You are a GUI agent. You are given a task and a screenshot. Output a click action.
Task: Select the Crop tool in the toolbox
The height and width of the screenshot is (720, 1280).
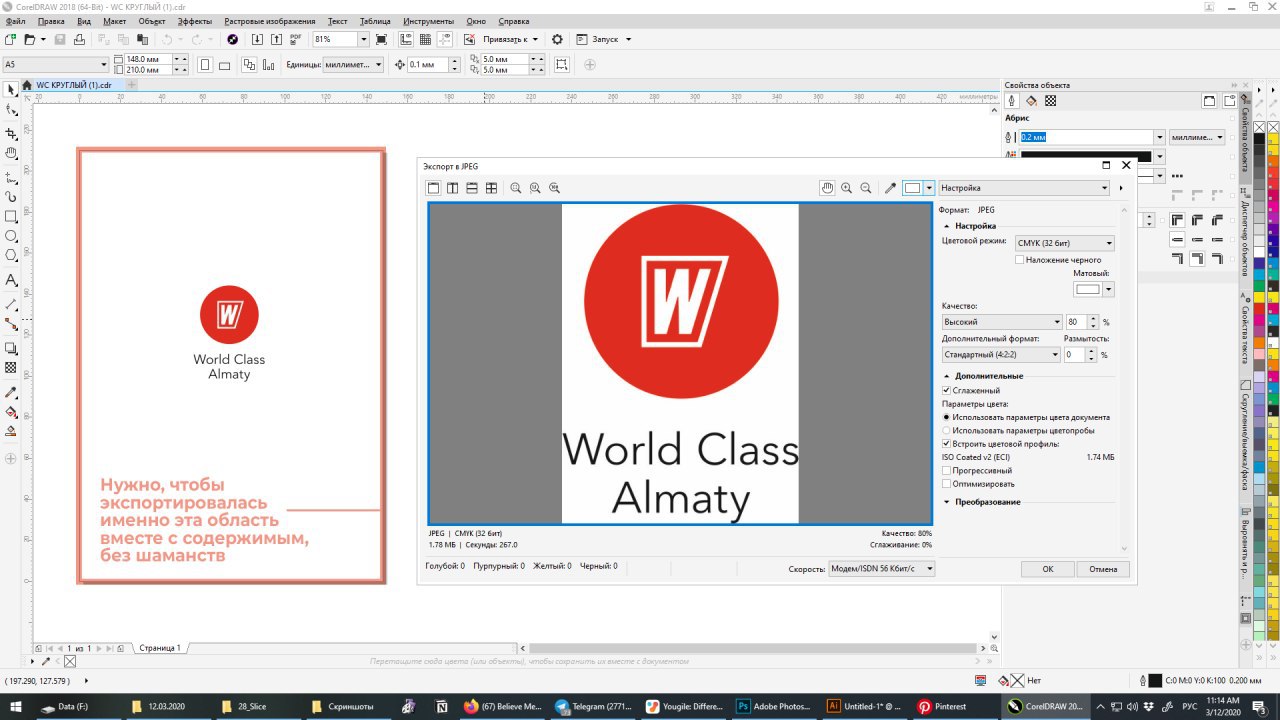coord(11,133)
